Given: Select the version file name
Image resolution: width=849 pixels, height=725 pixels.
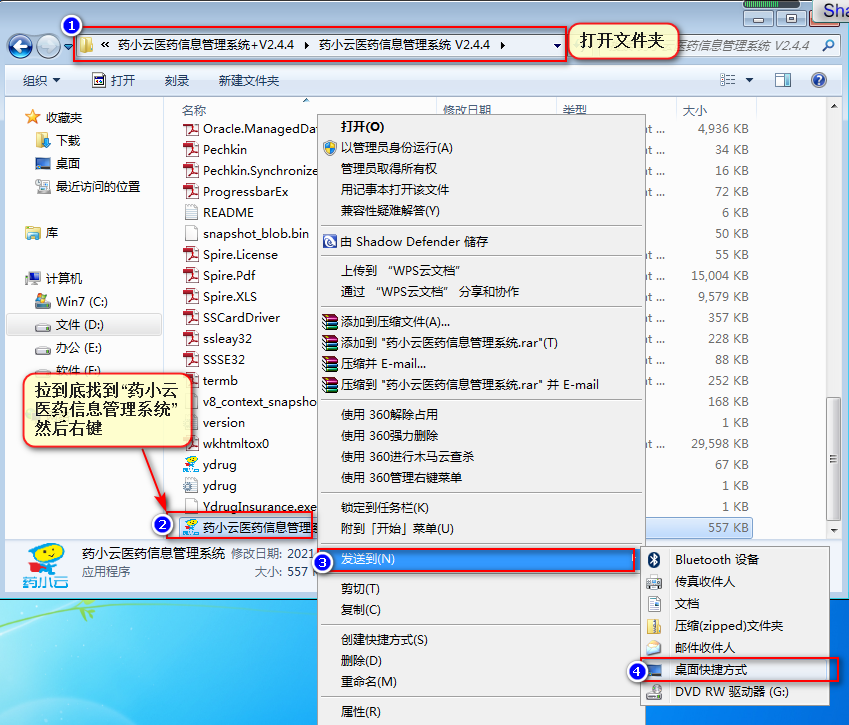Looking at the screenshot, I should (x=224, y=423).
